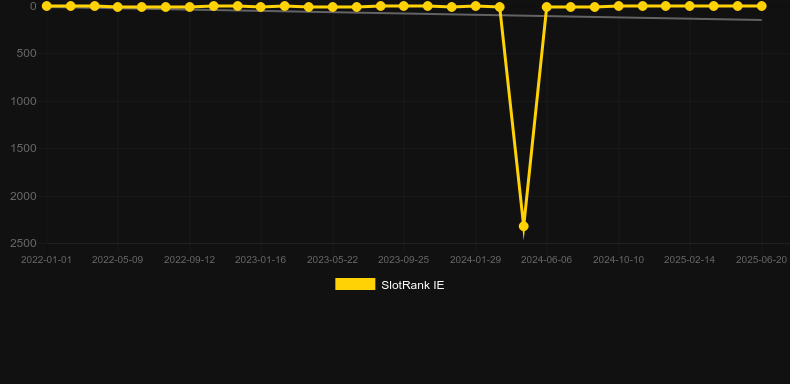This screenshot has width=790, height=384.
Task: Select the data point above 2023-09-25
Action: [x=404, y=6]
